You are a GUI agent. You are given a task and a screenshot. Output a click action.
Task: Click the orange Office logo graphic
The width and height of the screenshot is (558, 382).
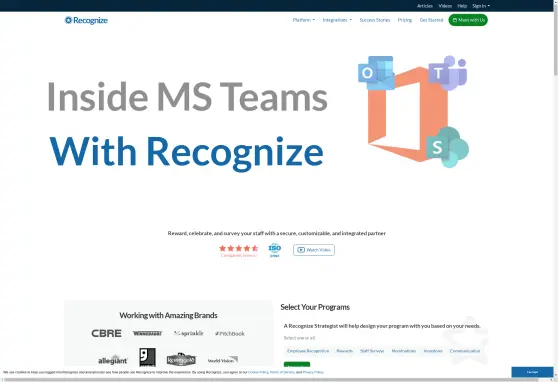[x=407, y=114]
